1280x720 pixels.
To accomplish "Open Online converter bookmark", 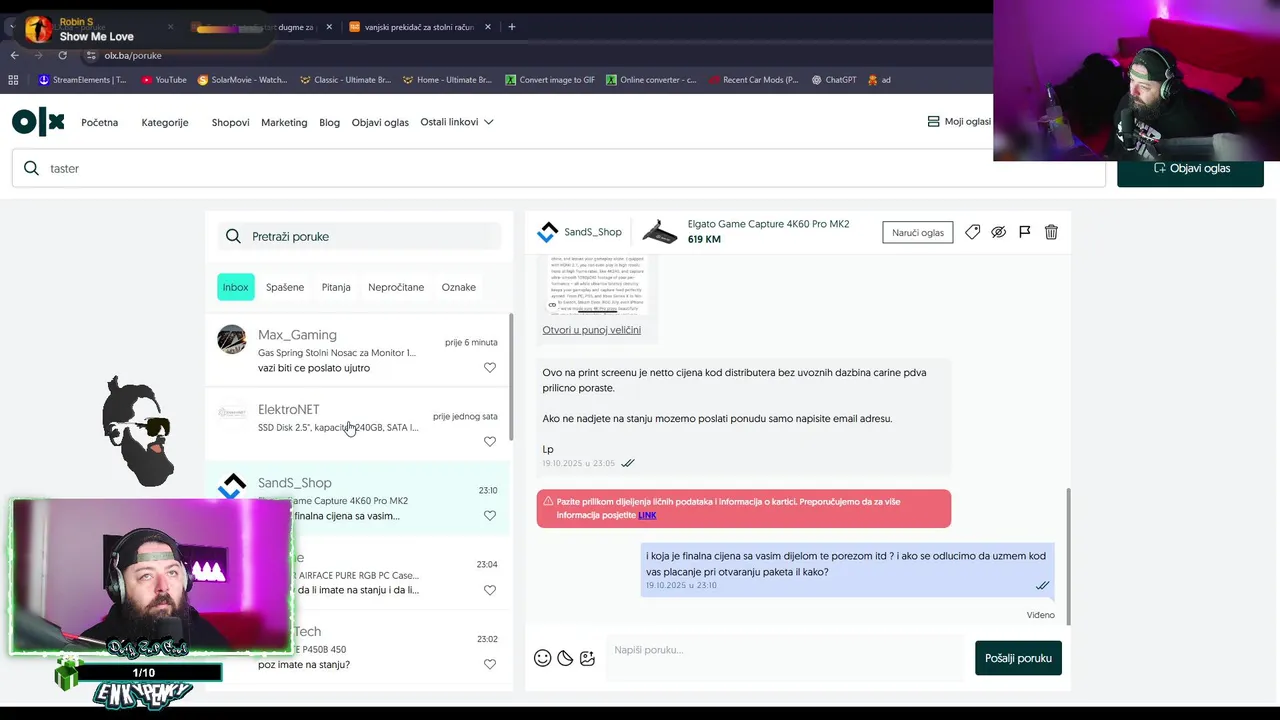I will click(651, 80).
